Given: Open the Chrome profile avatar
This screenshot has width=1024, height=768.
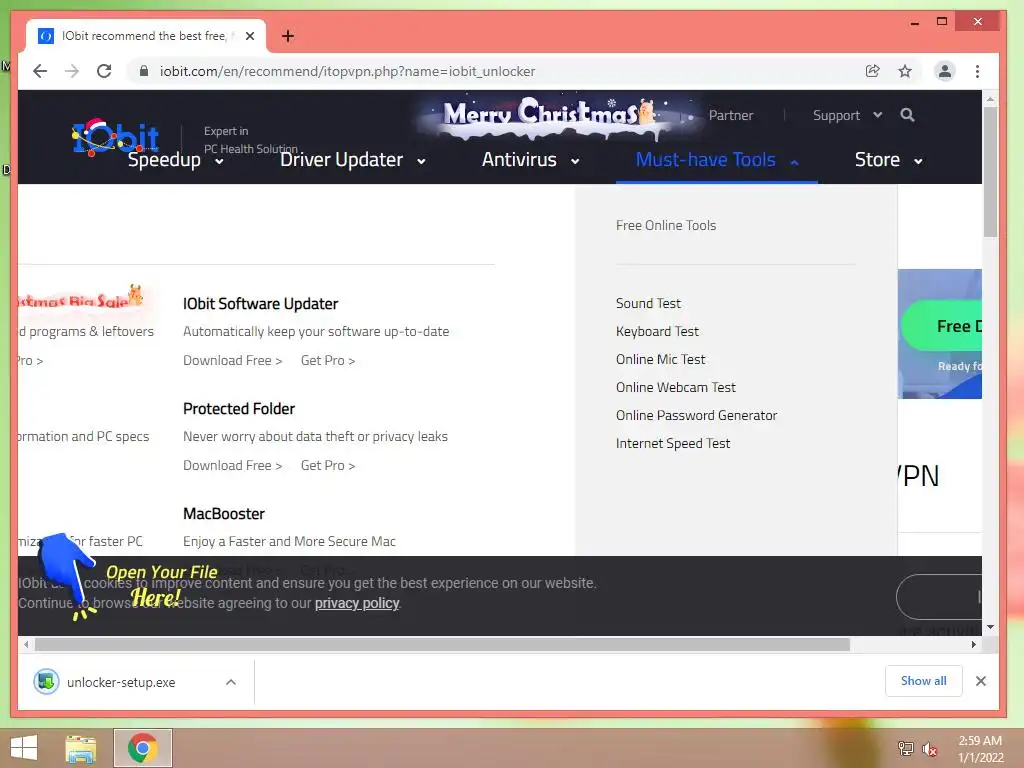Looking at the screenshot, I should pos(944,71).
